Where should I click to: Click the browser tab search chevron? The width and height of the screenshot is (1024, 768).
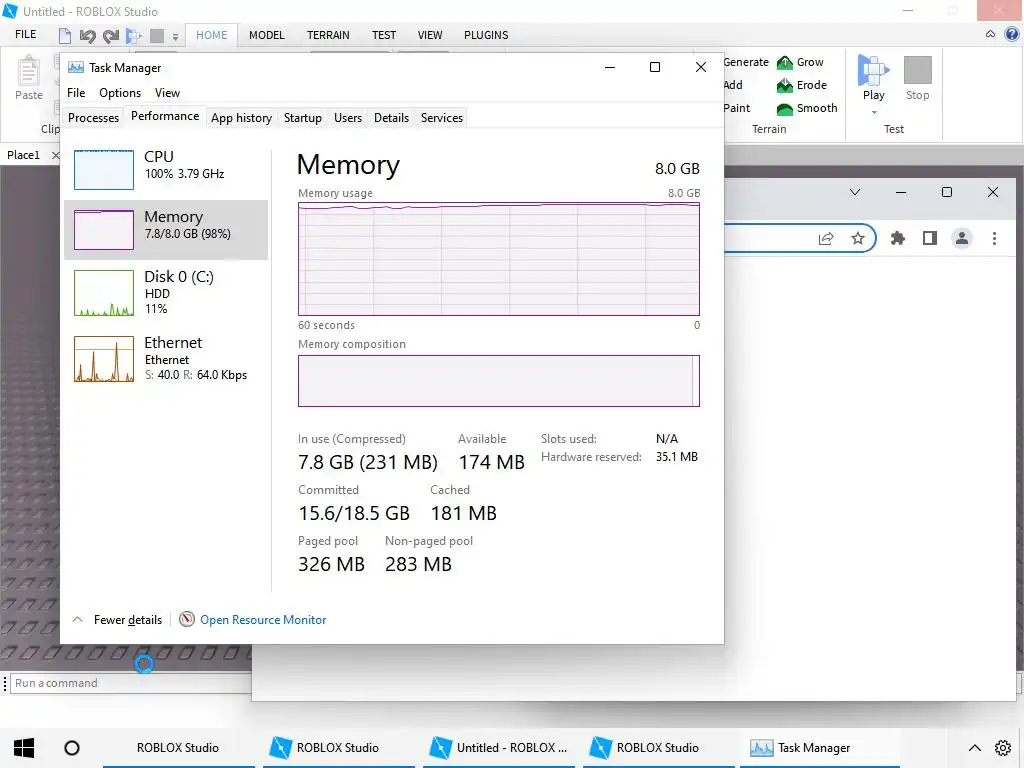(x=855, y=192)
